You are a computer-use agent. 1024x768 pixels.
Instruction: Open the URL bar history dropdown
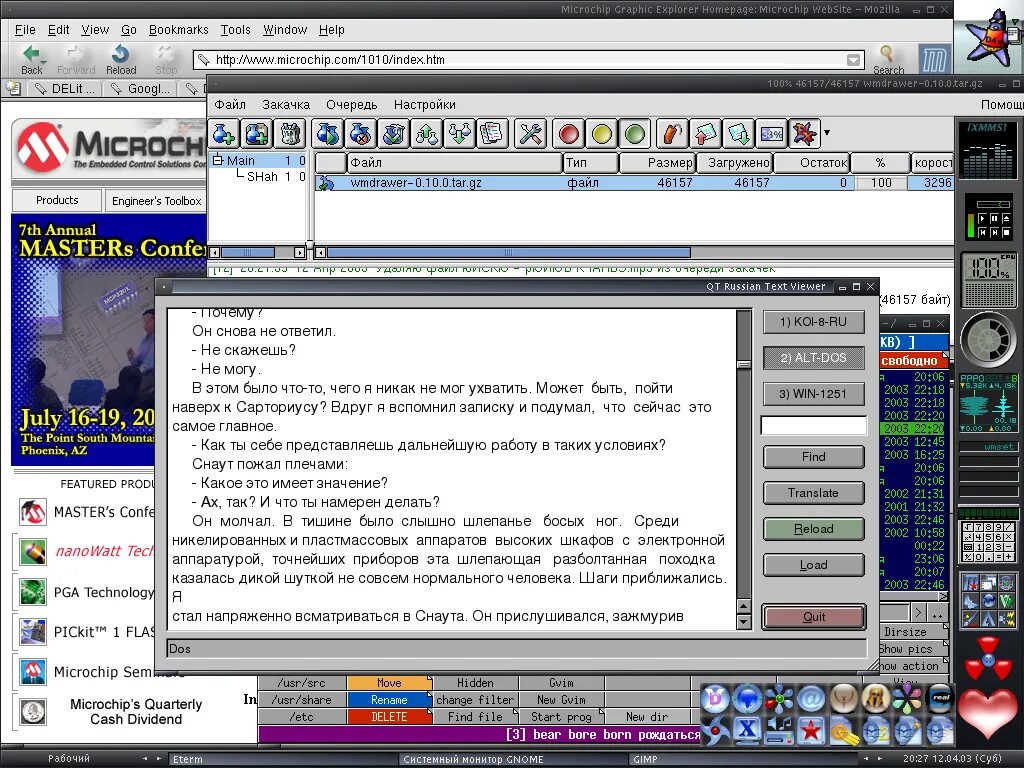click(853, 60)
